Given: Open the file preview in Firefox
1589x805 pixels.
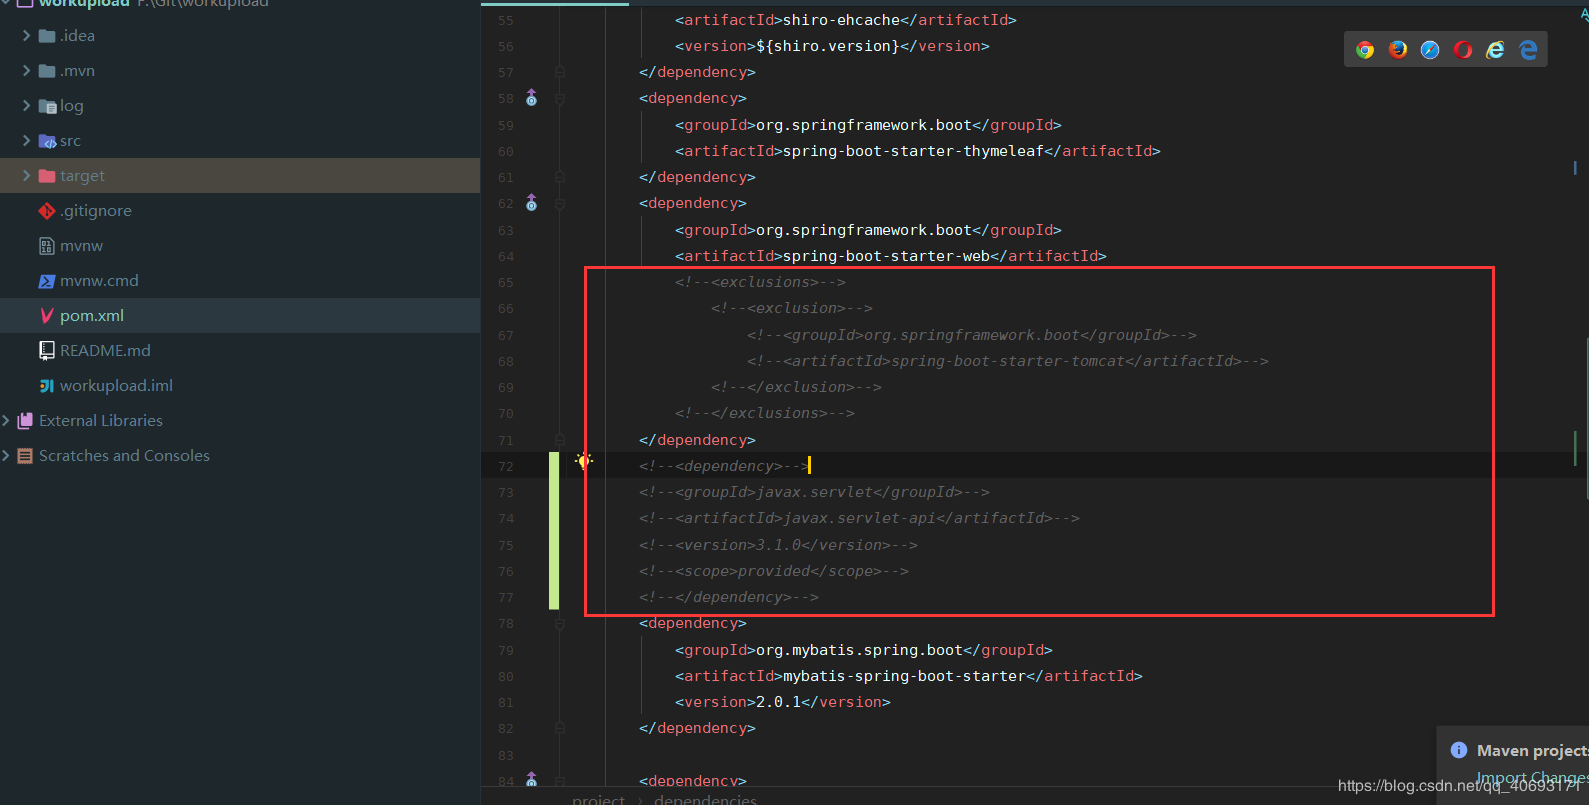Looking at the screenshot, I should click(x=1398, y=50).
